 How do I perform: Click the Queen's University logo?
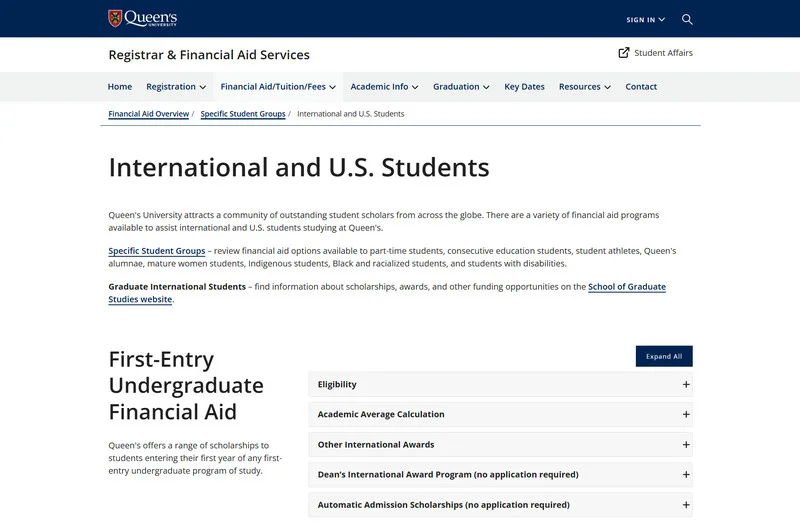point(143,18)
